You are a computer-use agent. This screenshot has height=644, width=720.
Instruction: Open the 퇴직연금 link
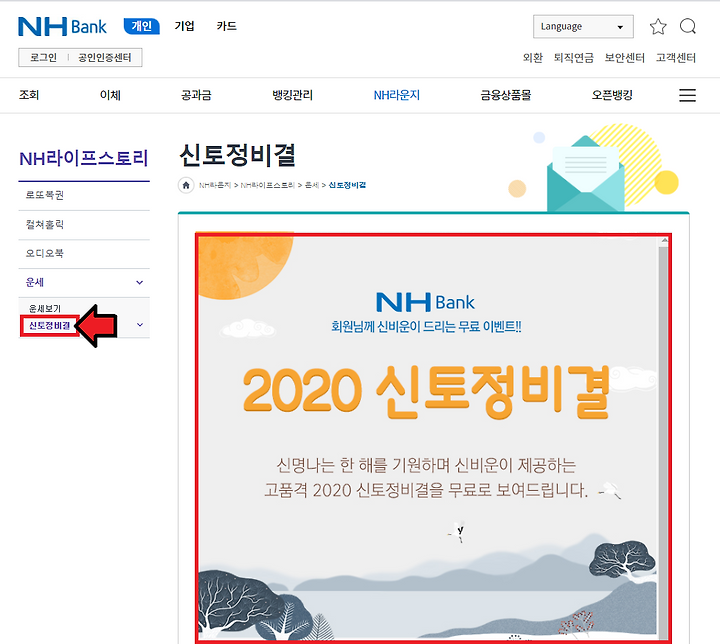574,58
